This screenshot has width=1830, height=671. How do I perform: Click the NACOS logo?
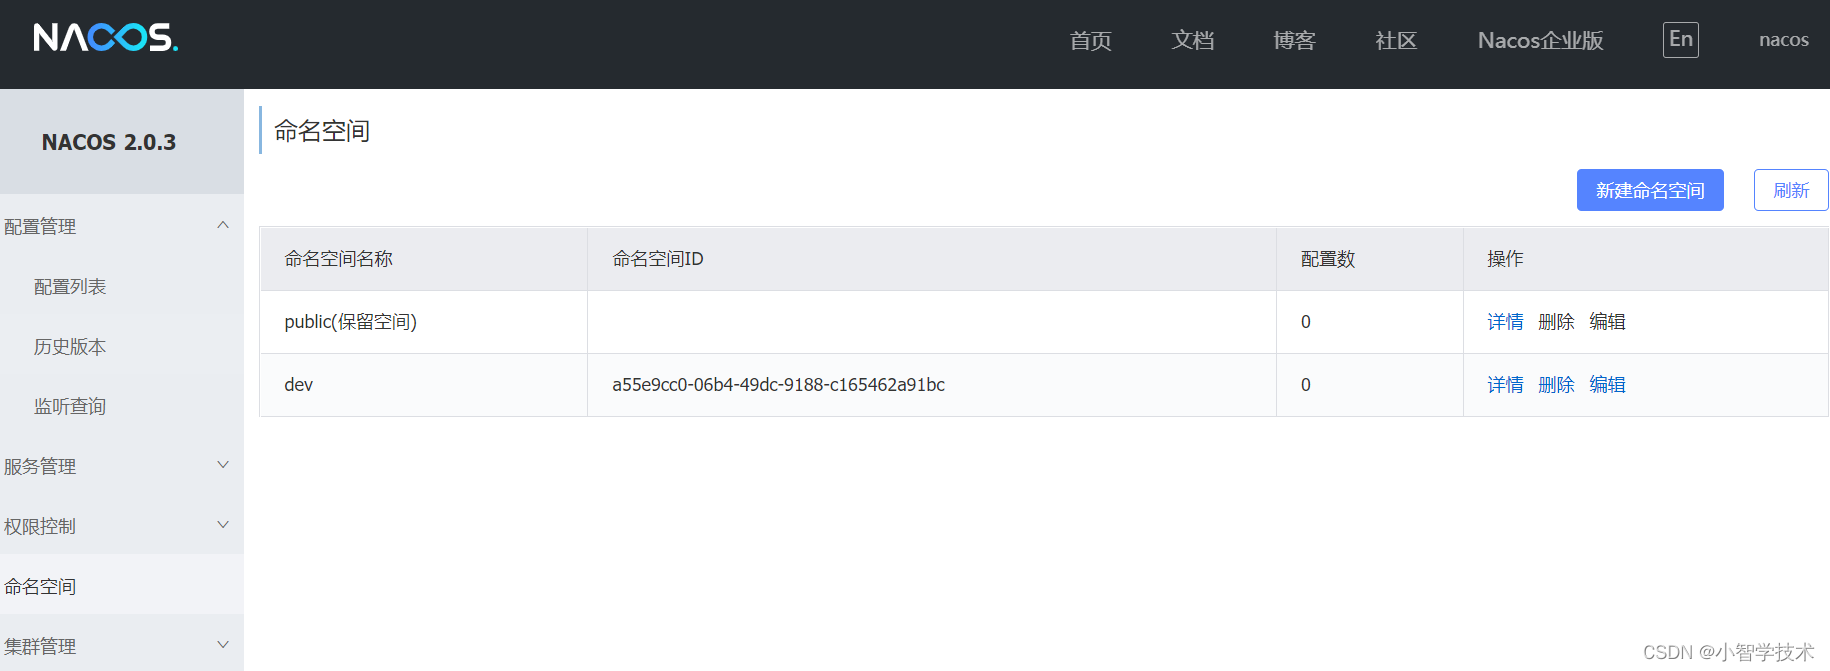pos(106,38)
